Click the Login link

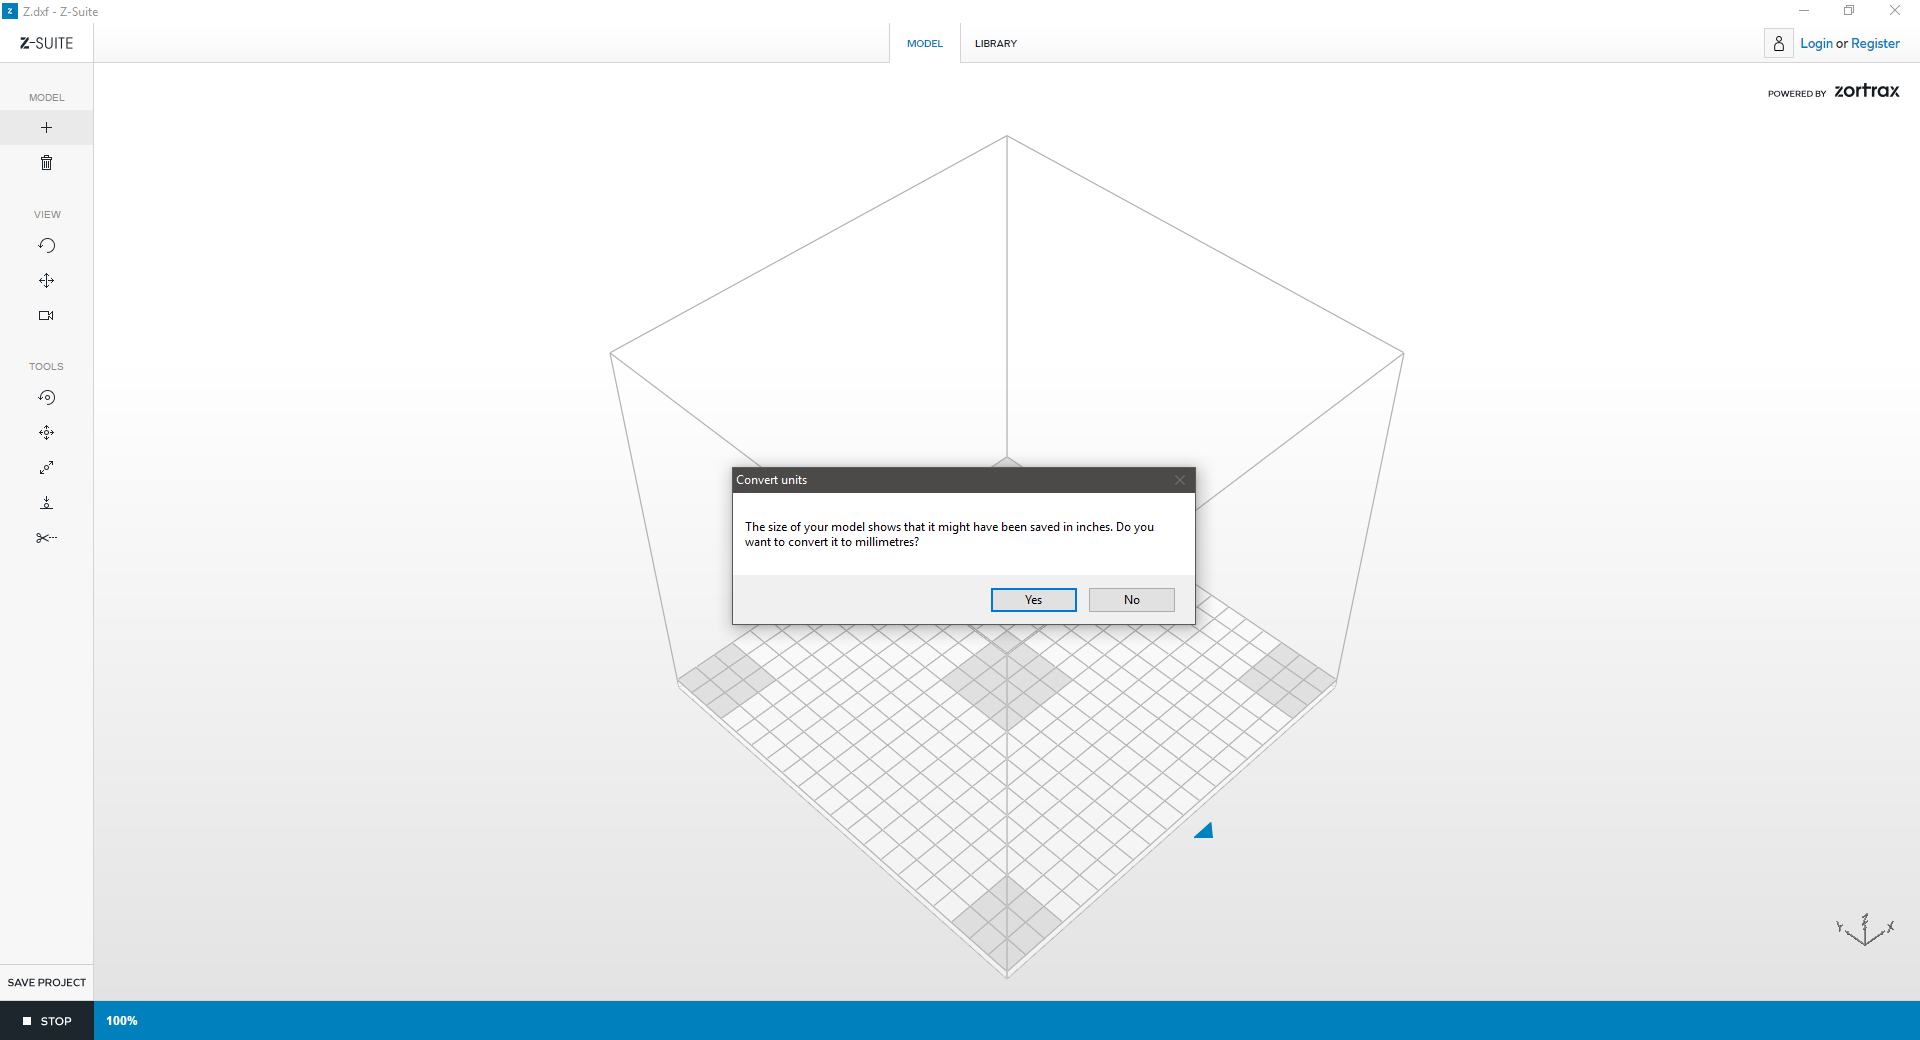pyautogui.click(x=1816, y=44)
